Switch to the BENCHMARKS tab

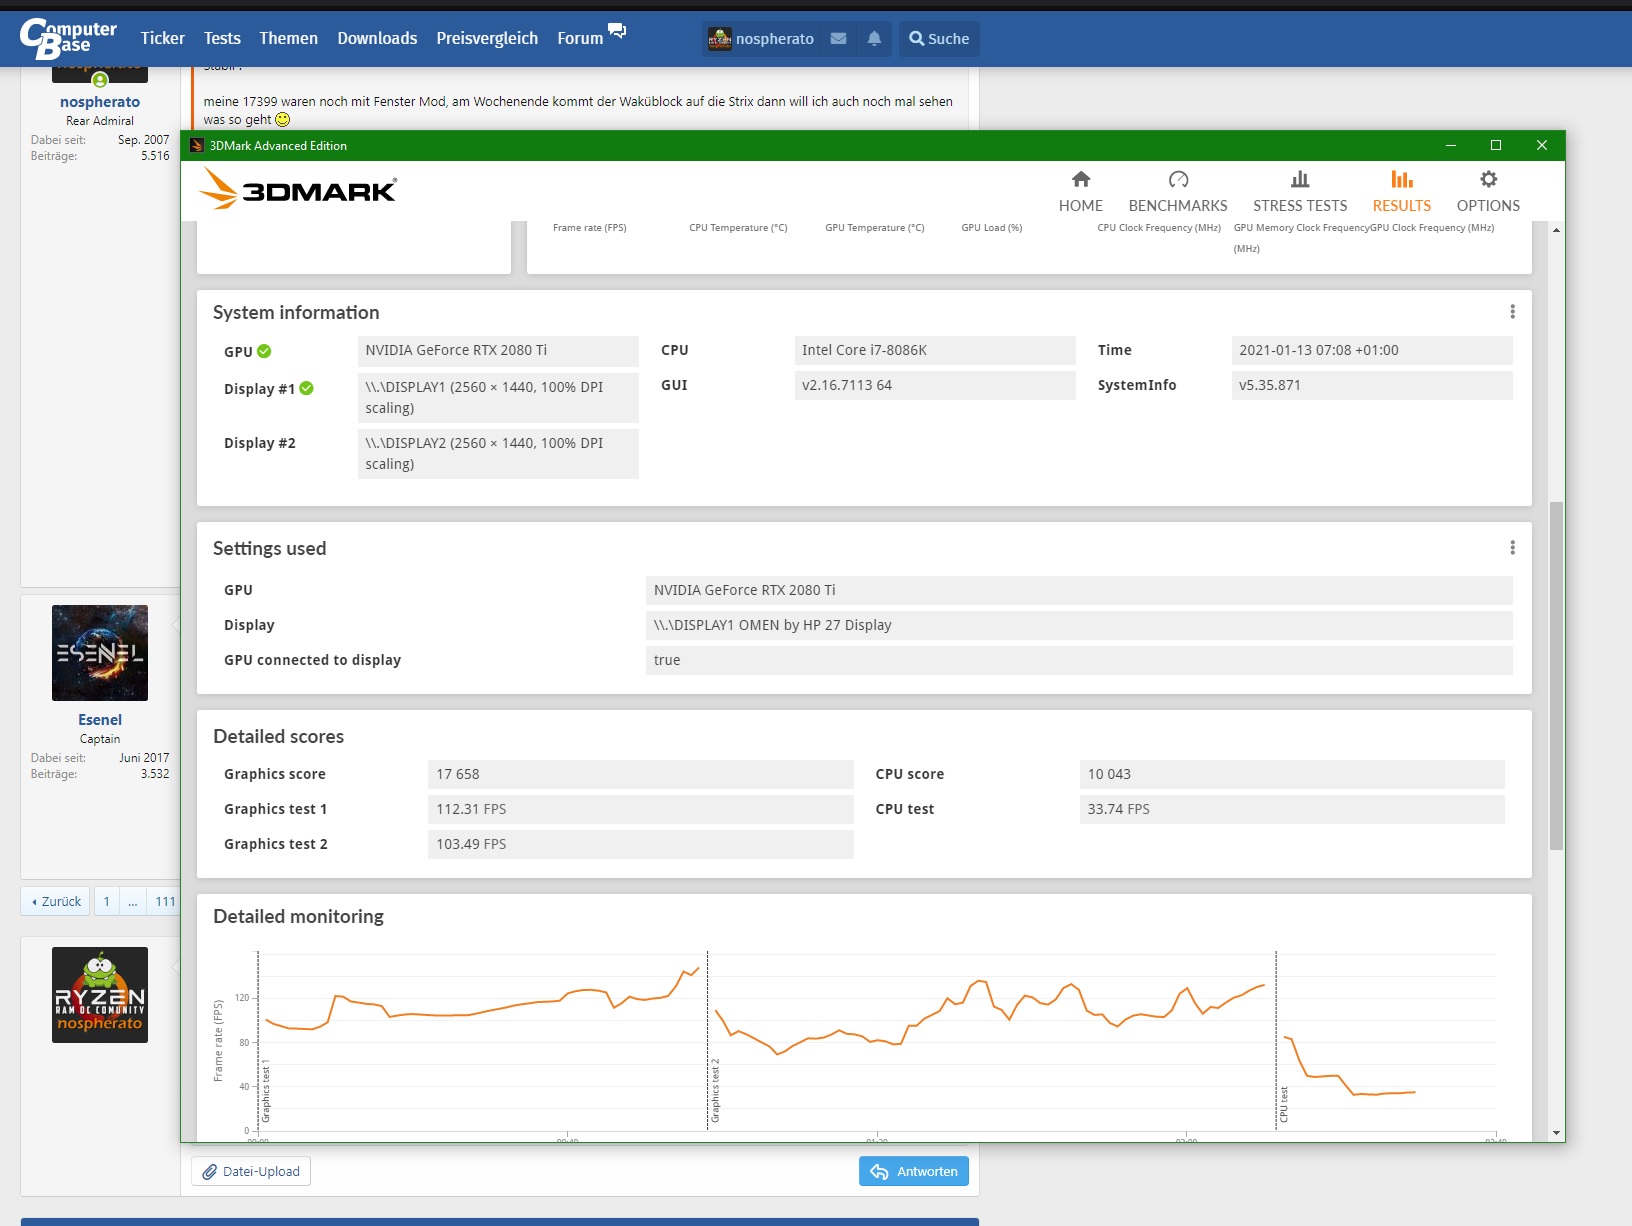(x=1178, y=191)
